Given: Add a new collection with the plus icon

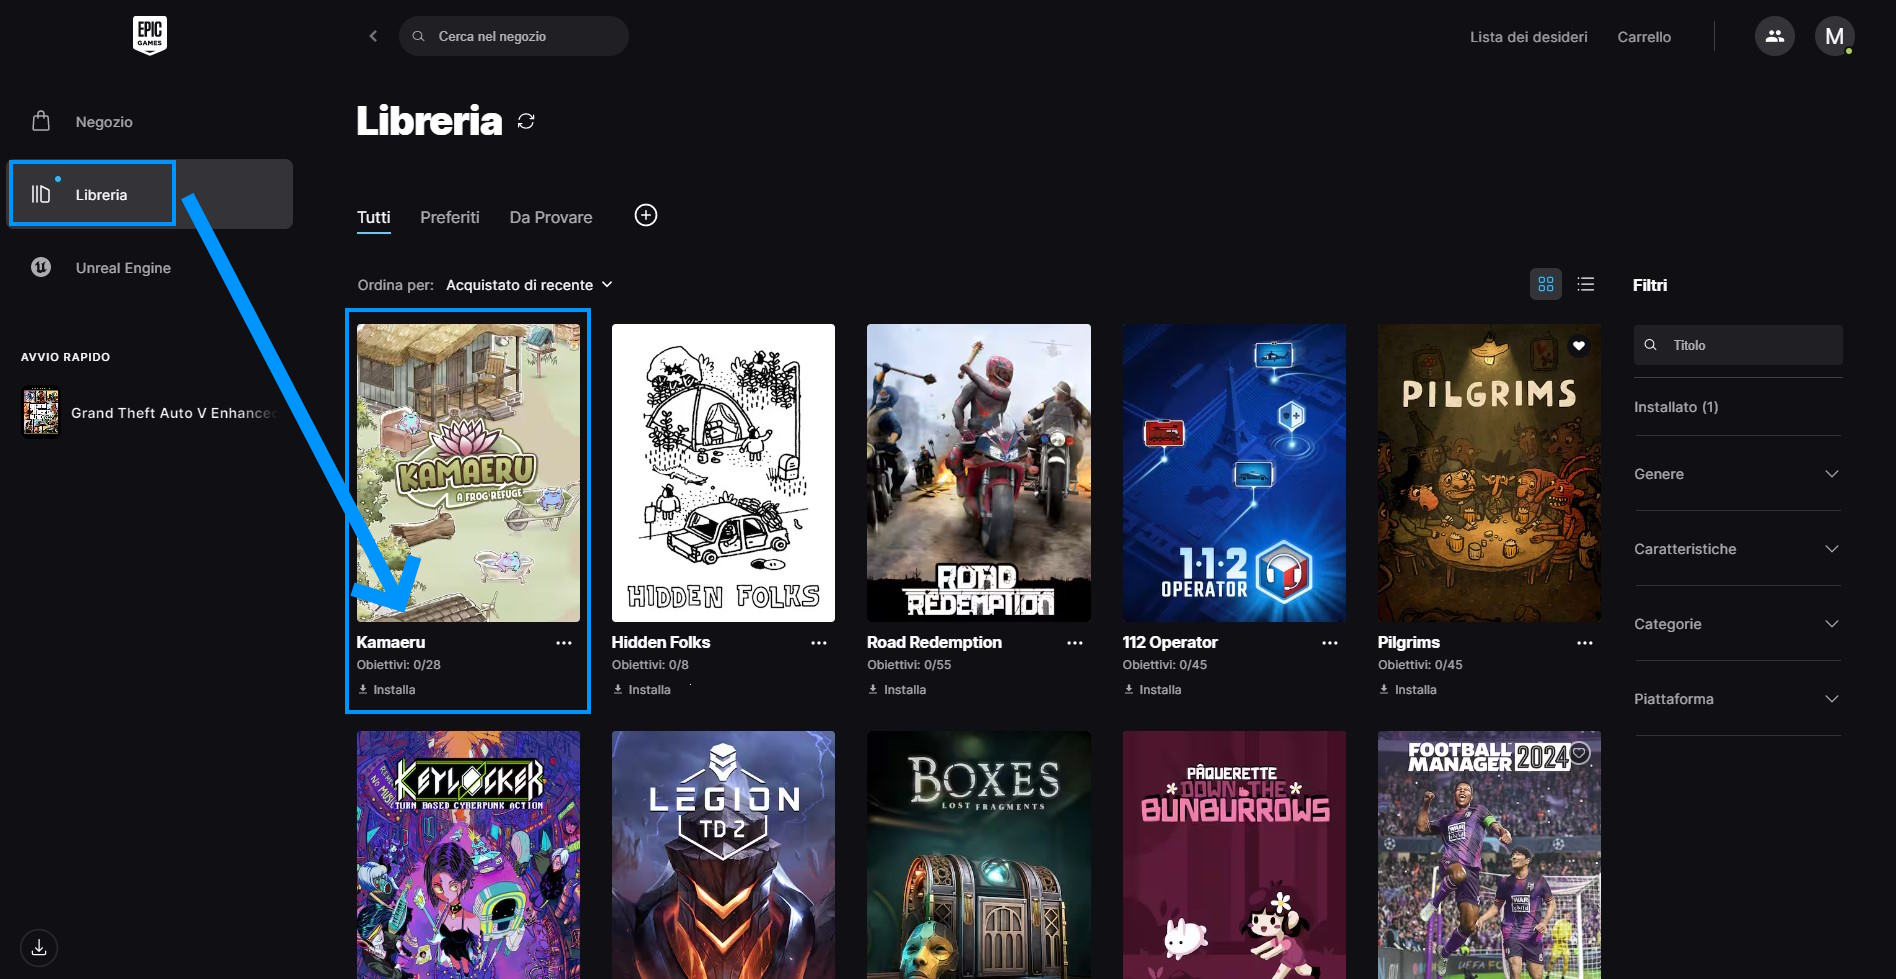Looking at the screenshot, I should pos(646,215).
